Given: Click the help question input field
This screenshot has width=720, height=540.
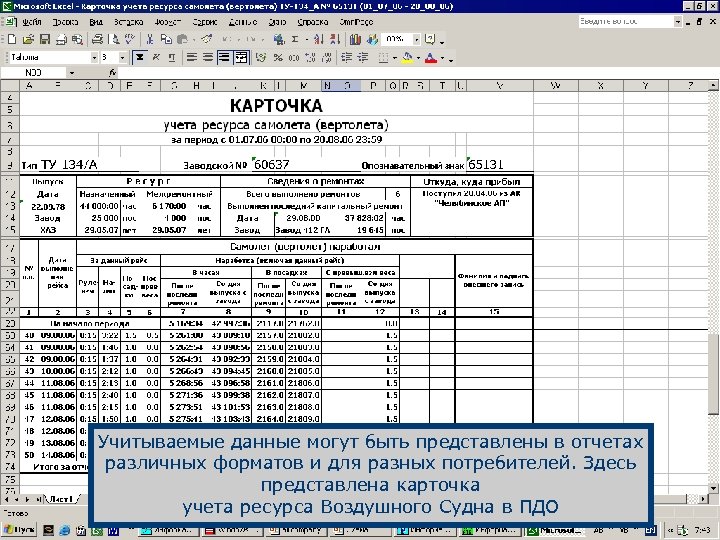Looking at the screenshot, I should (x=626, y=22).
